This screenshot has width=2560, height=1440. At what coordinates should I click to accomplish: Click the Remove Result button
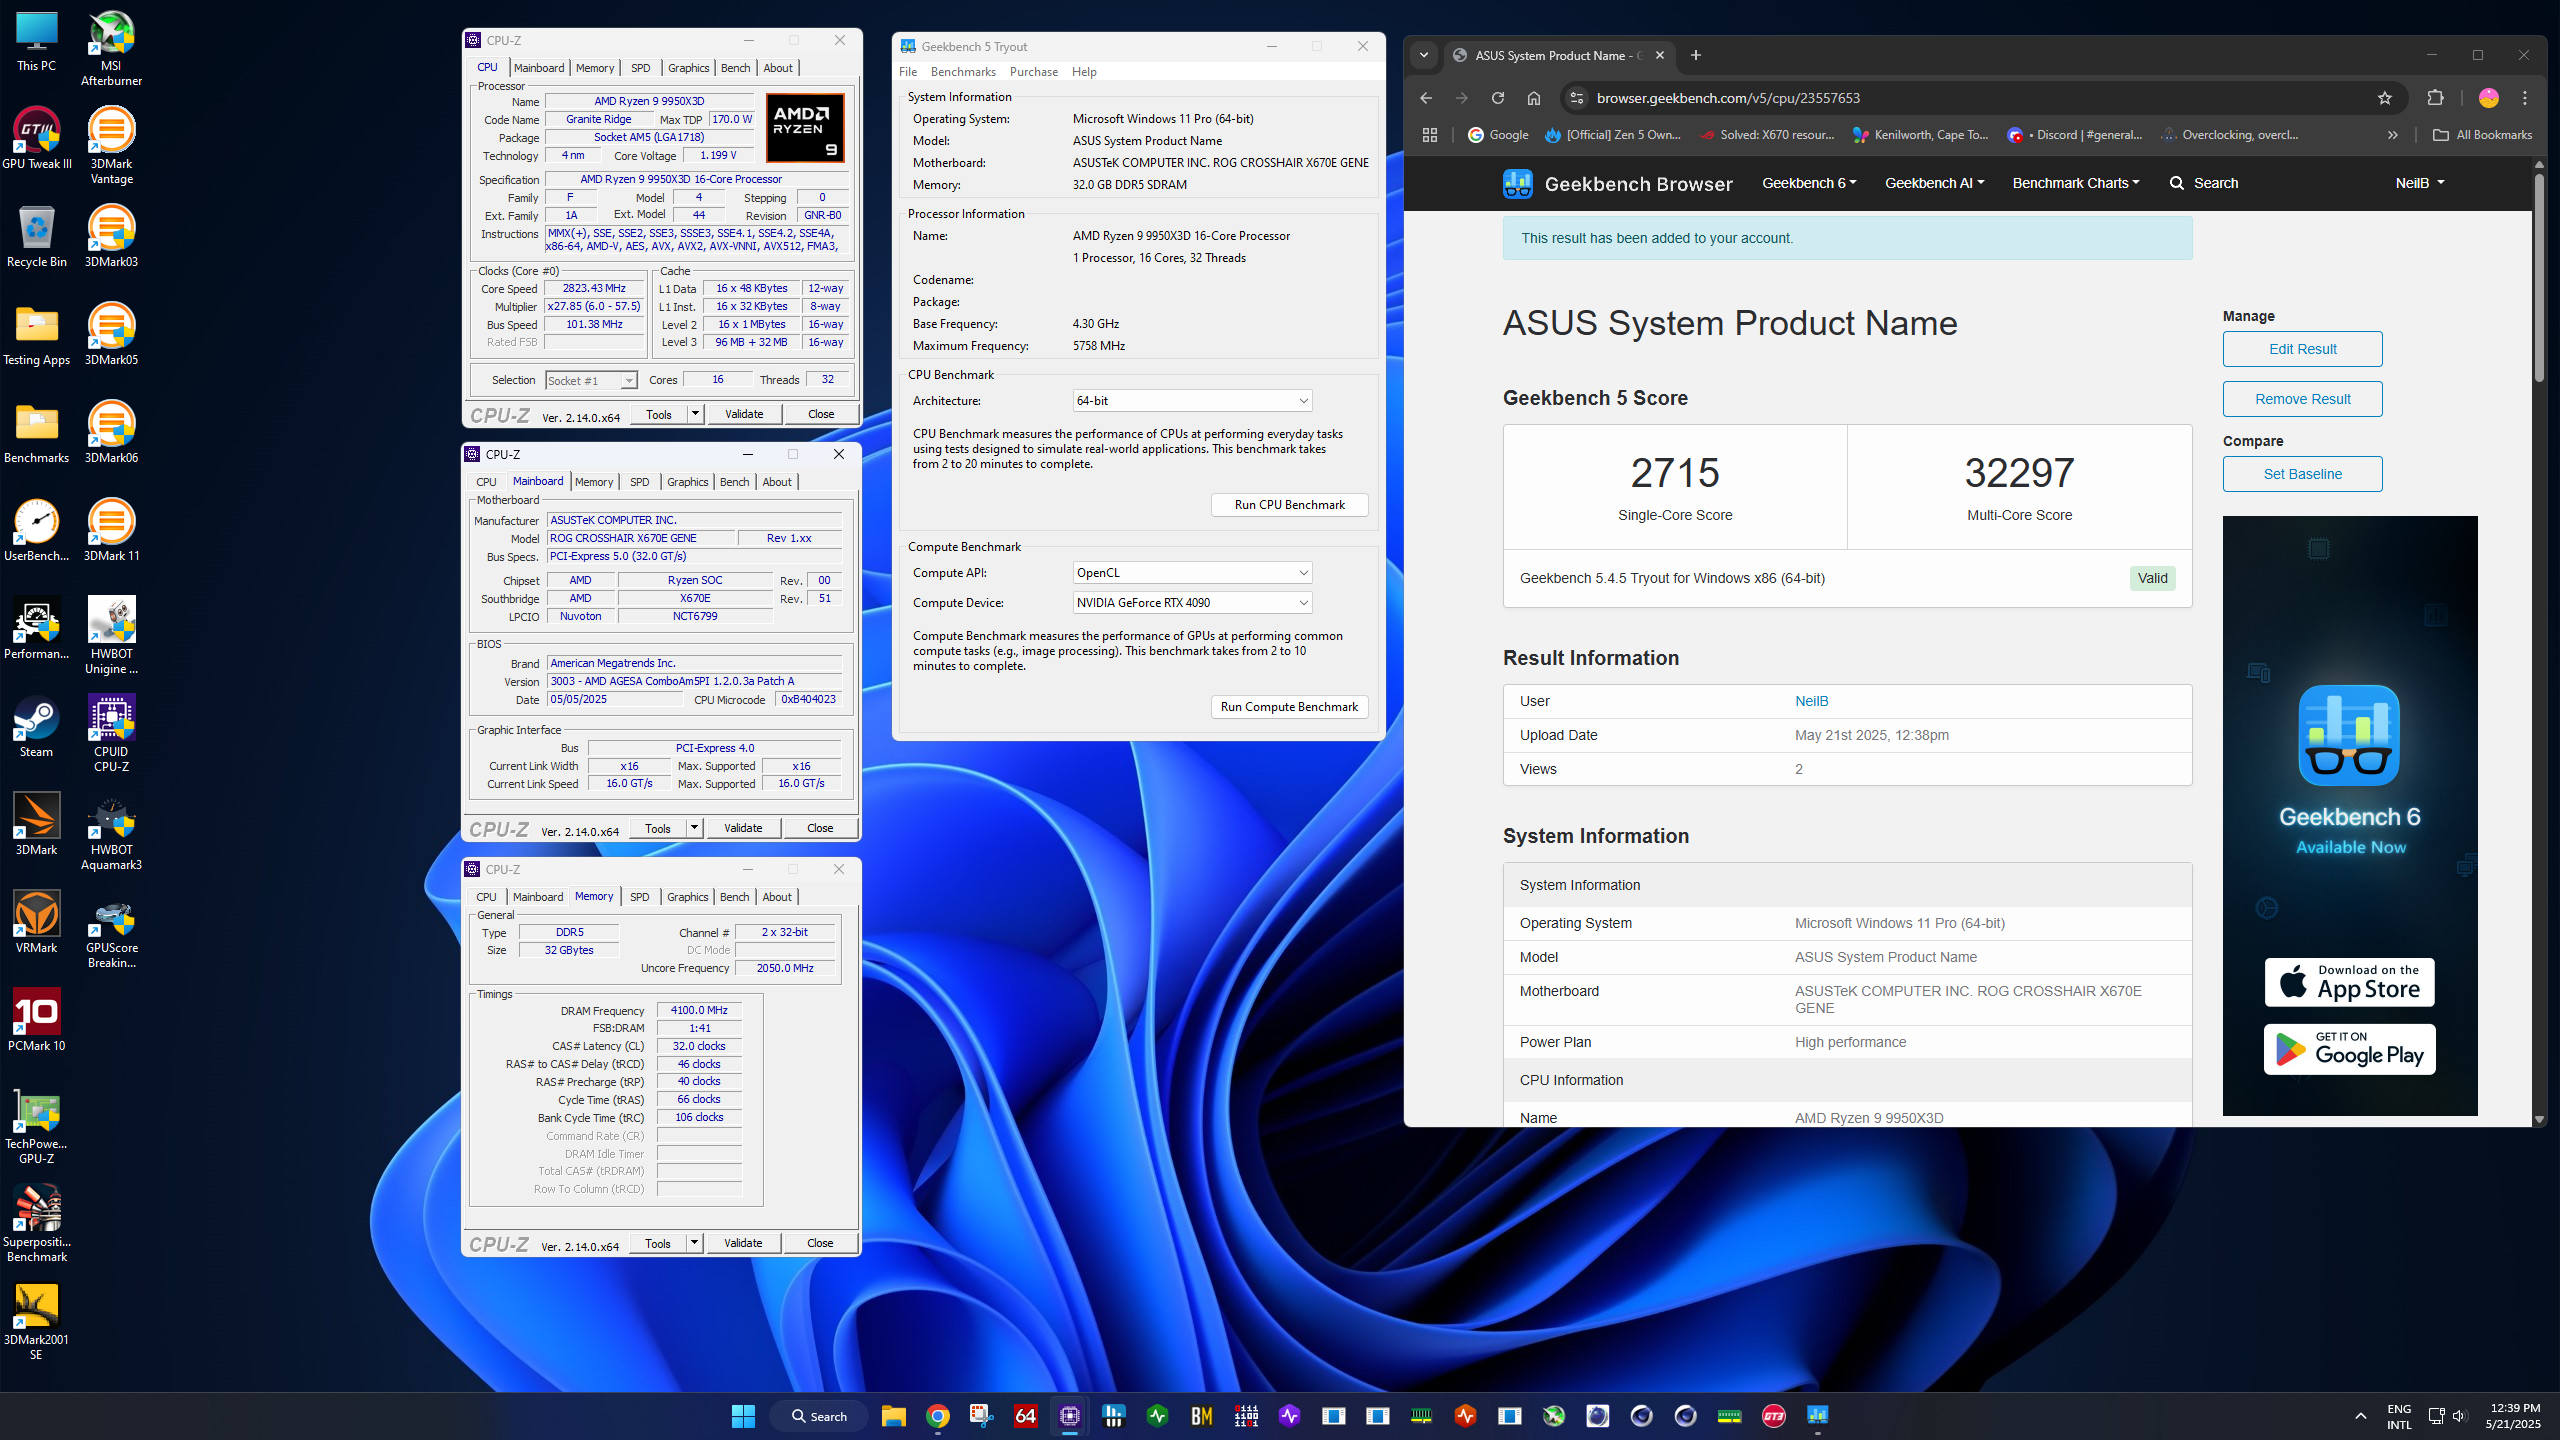click(x=2302, y=399)
